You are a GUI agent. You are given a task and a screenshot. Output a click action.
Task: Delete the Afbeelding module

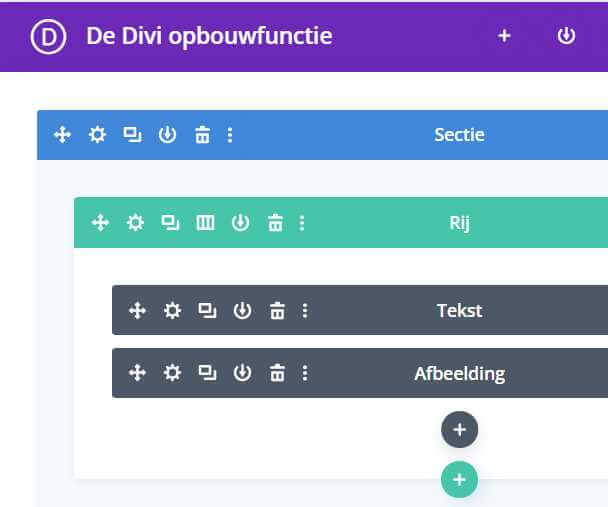(277, 373)
